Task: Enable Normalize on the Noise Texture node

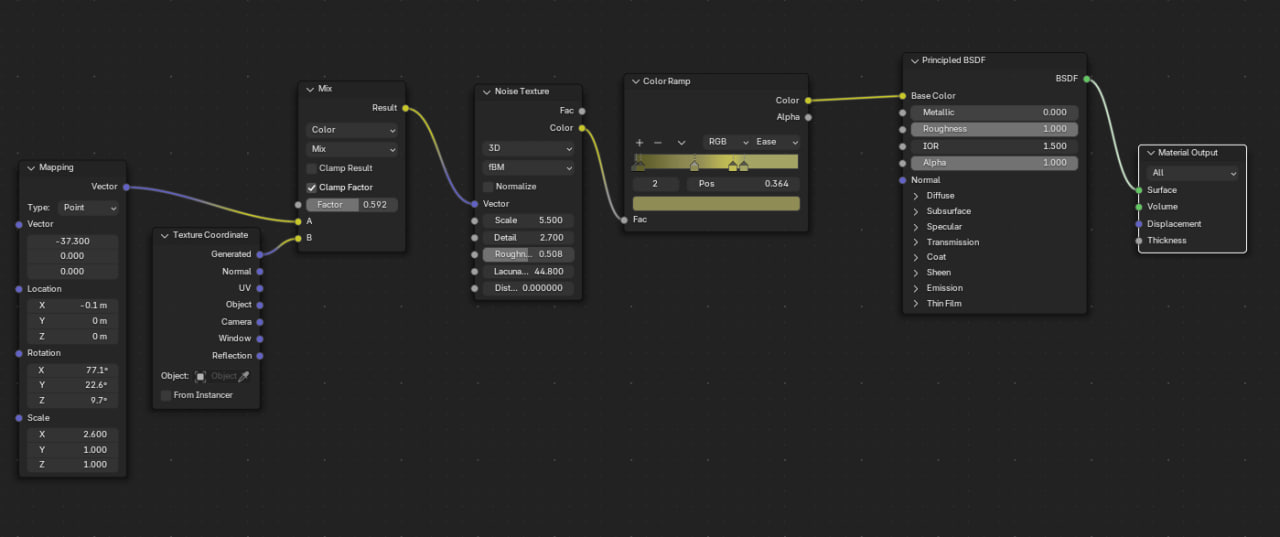Action: (488, 187)
